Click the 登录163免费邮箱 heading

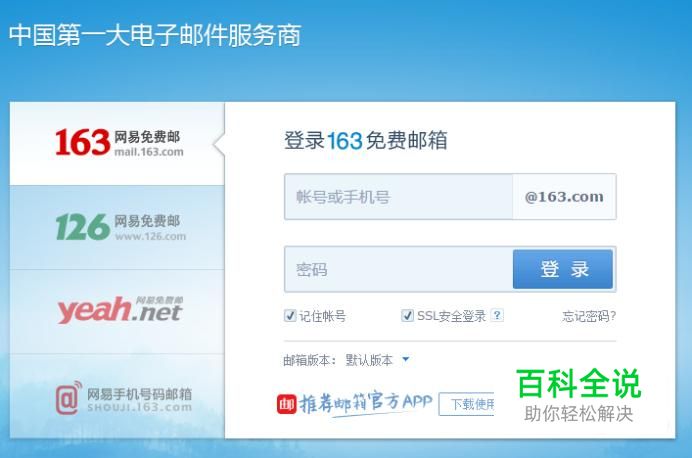click(x=365, y=140)
